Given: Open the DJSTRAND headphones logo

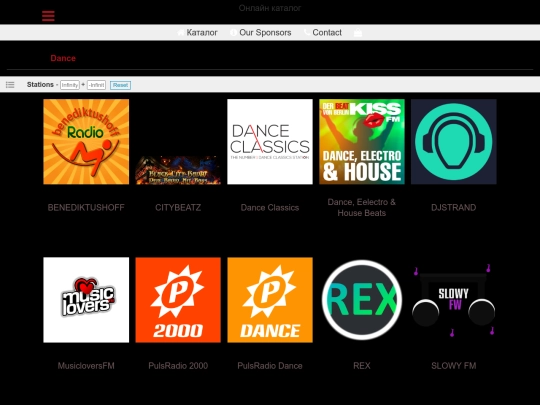Looking at the screenshot, I should (x=454, y=142).
